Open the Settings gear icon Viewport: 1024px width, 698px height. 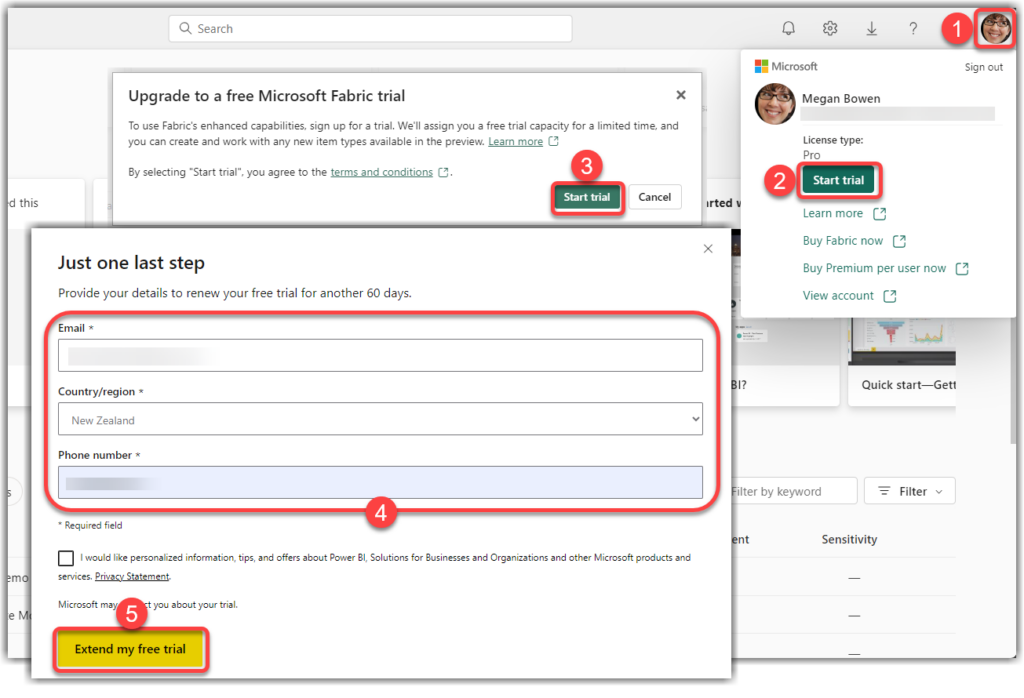click(x=830, y=28)
